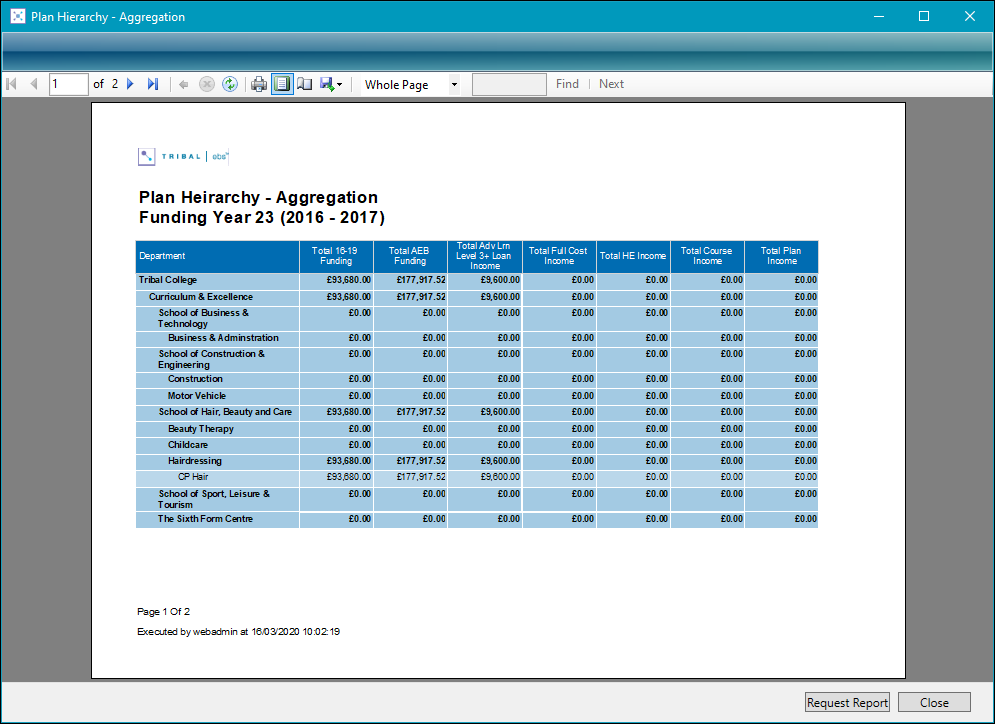Click the Close button at bottom
This screenshot has width=995, height=724.
click(x=934, y=702)
